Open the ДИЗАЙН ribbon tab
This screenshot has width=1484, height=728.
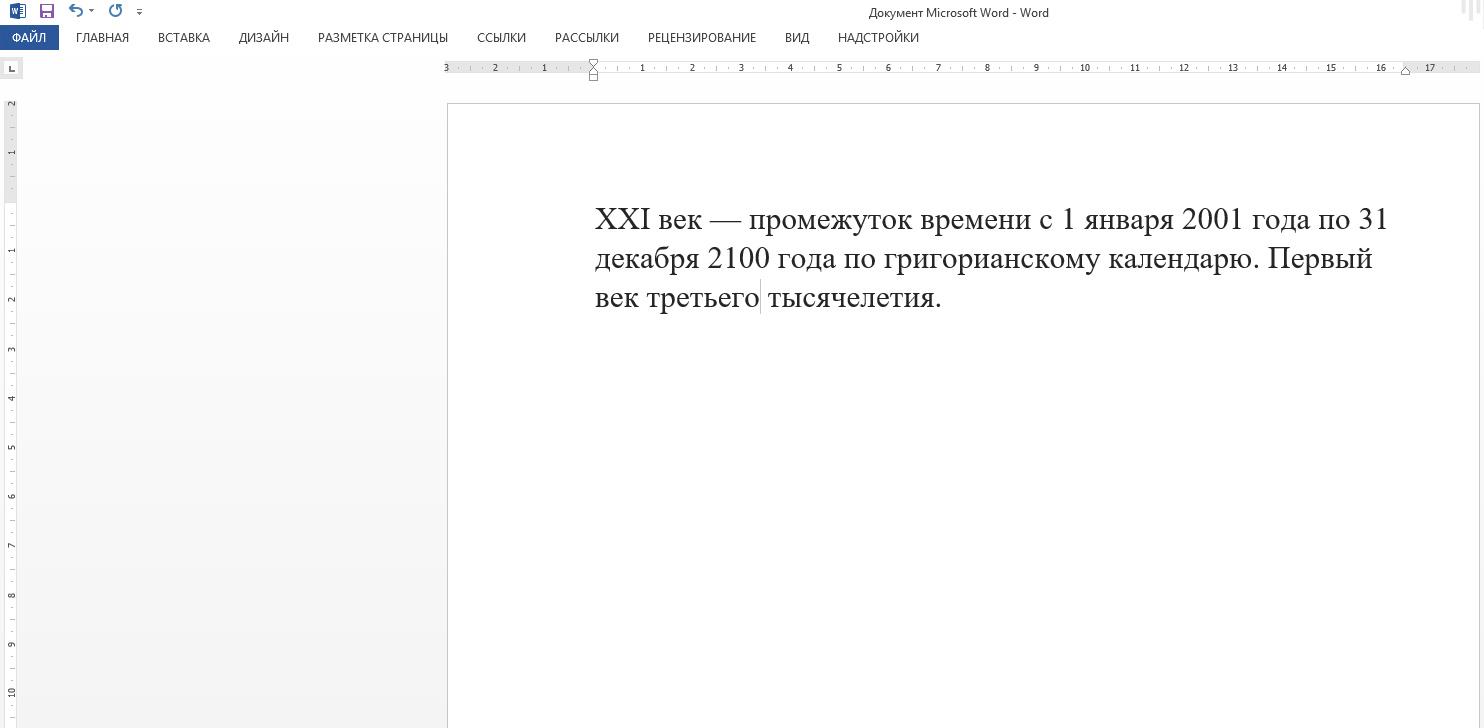[264, 37]
